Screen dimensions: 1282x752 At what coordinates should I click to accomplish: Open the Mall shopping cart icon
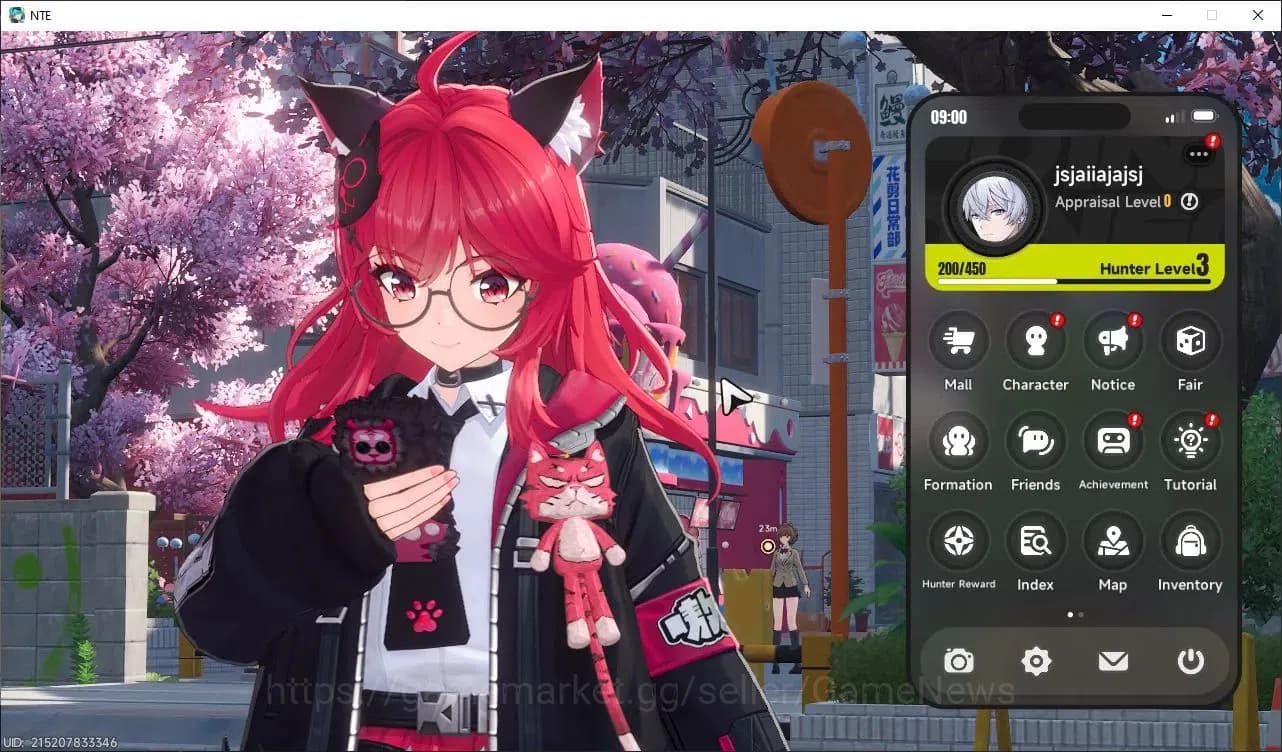[958, 341]
